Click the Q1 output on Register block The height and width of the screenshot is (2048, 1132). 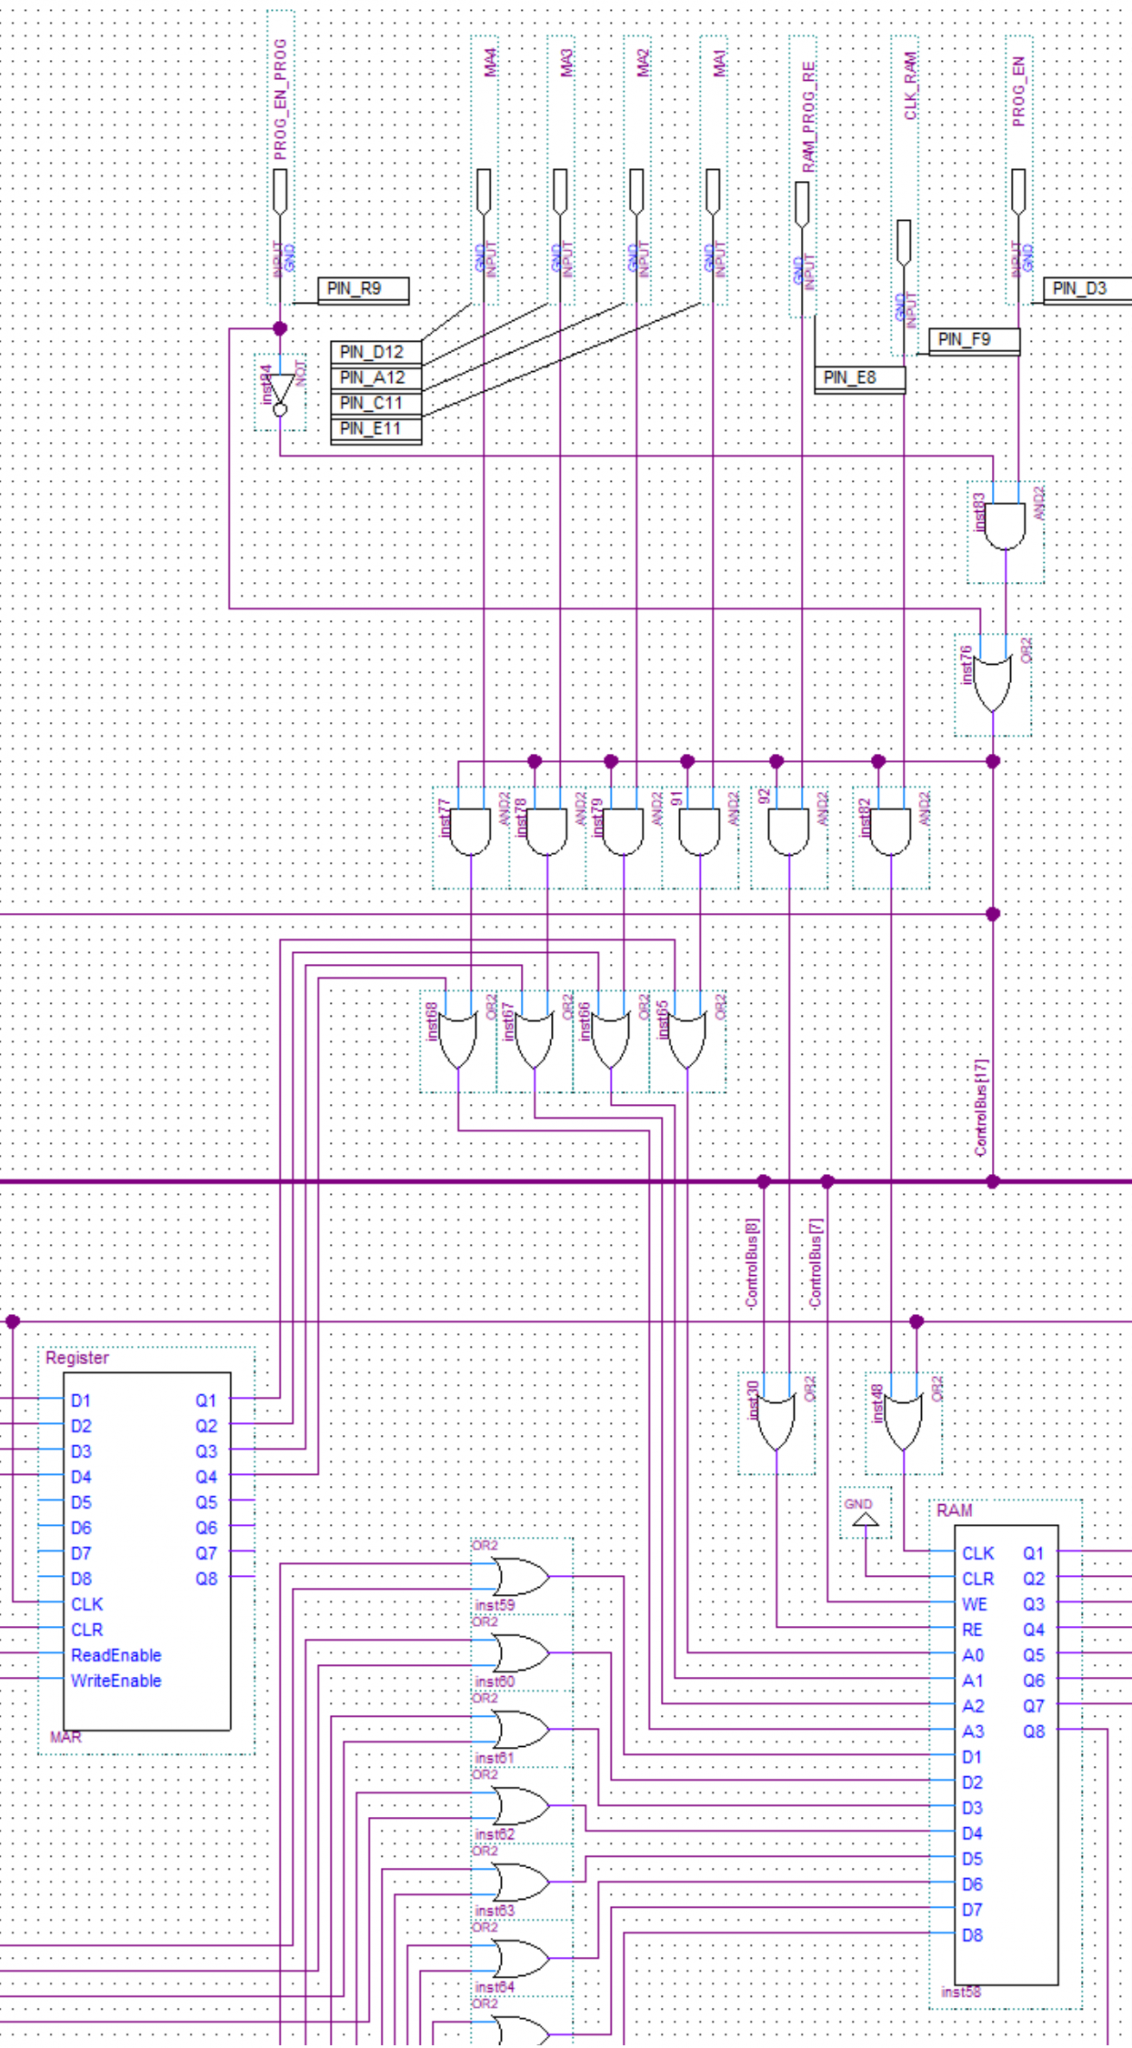206,1401
